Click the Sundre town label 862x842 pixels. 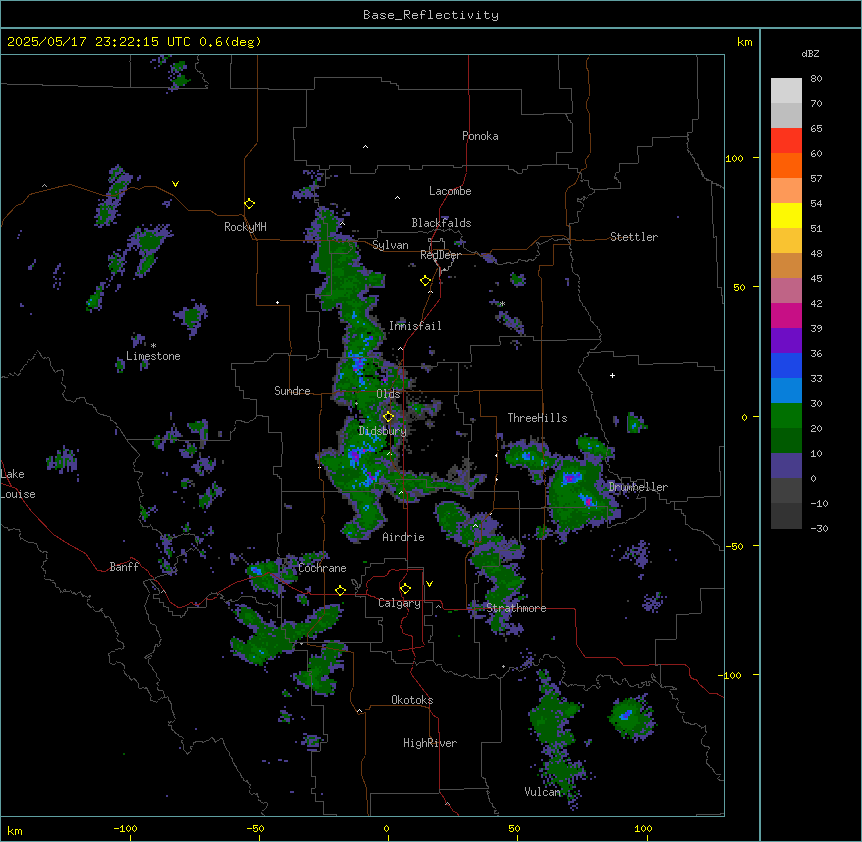tap(292, 391)
